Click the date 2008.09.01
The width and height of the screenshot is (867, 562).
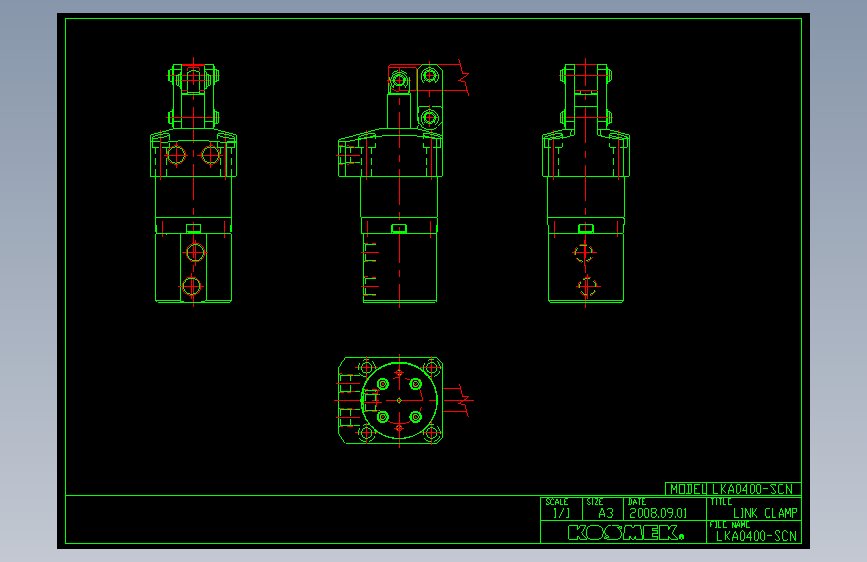pyautogui.click(x=658, y=513)
